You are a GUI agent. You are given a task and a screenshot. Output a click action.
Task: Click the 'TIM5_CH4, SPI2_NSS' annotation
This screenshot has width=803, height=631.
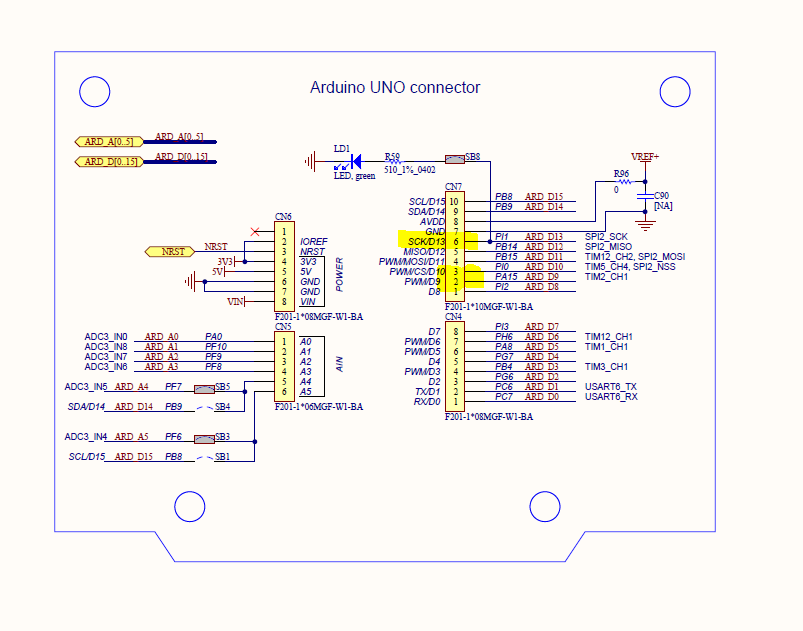pyautogui.click(x=630, y=266)
